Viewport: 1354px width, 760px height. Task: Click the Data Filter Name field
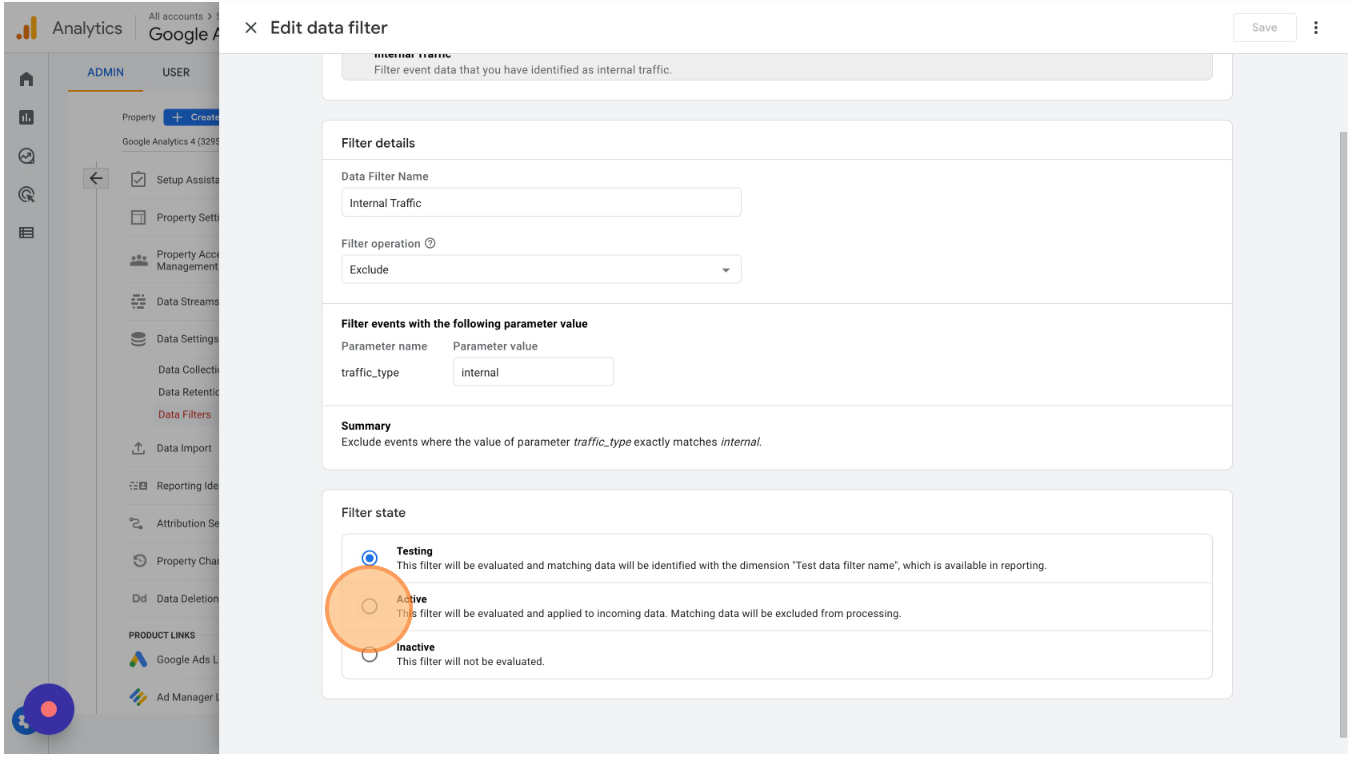pyautogui.click(x=541, y=203)
